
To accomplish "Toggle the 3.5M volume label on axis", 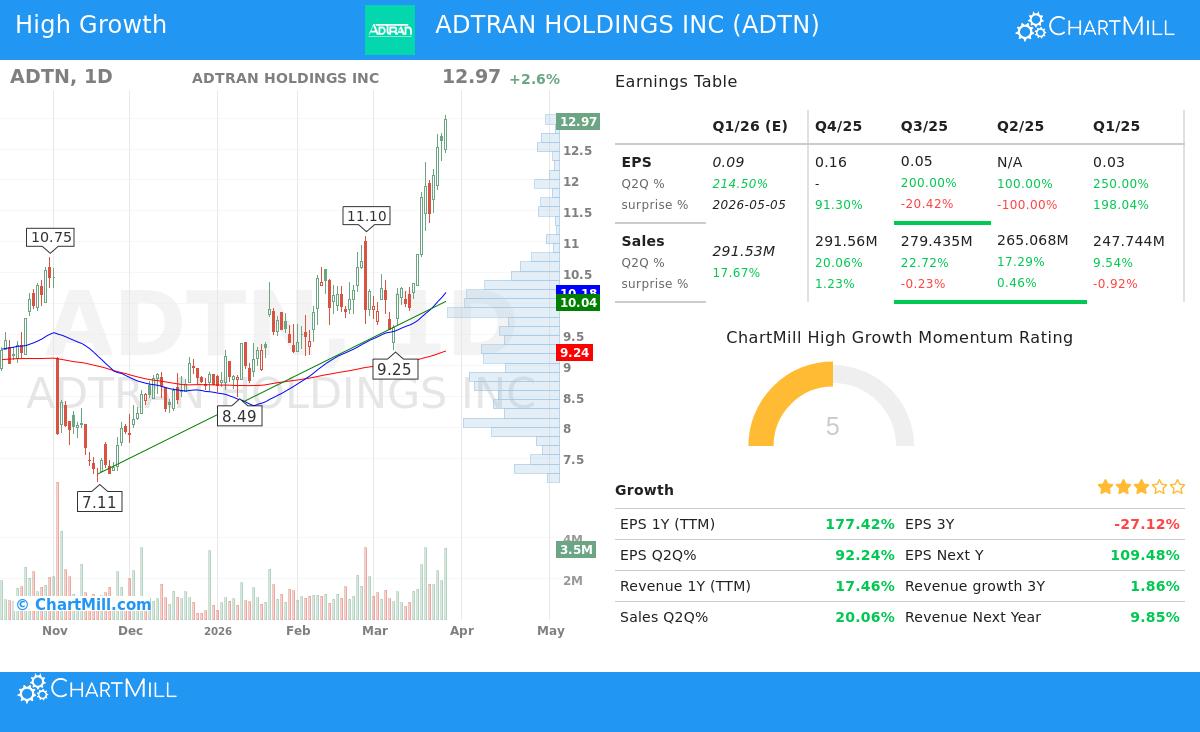I will [574, 549].
